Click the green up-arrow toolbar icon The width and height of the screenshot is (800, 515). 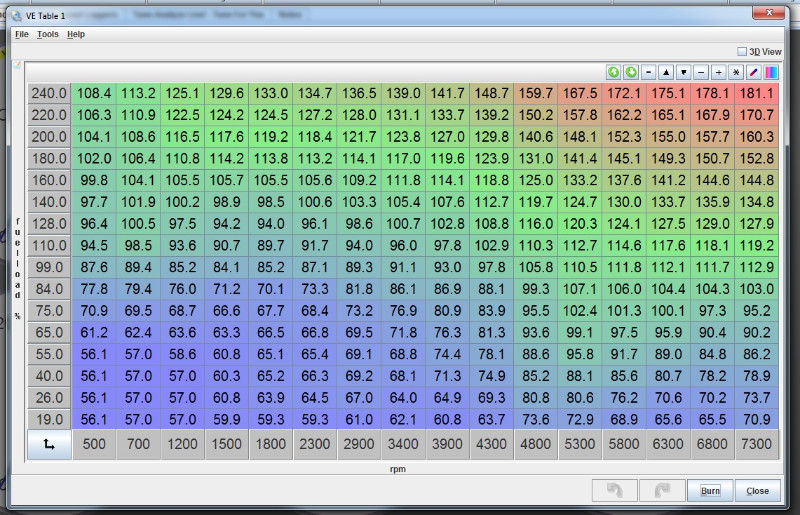click(613, 72)
